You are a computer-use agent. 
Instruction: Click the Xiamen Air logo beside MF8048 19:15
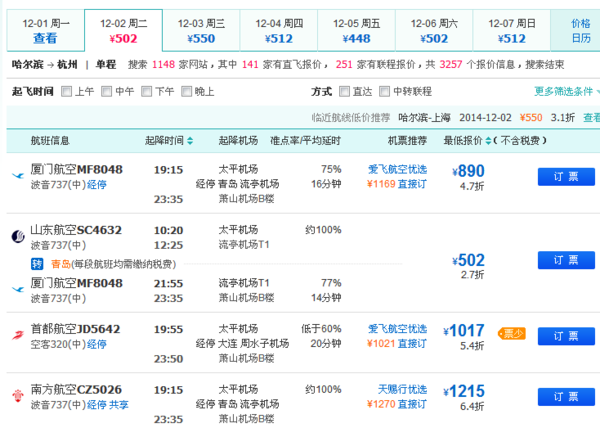coord(18,176)
